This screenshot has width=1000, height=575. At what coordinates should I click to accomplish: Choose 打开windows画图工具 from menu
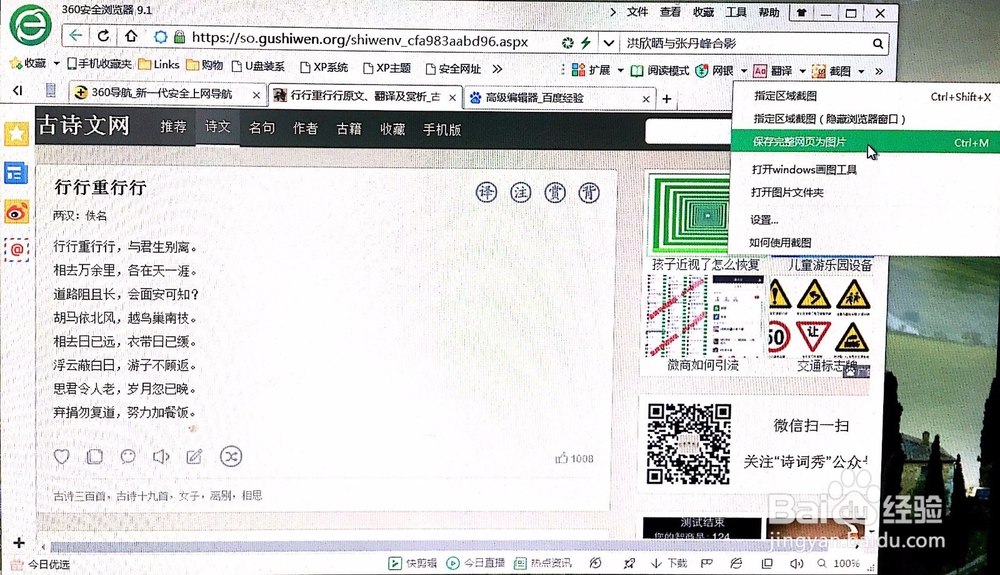804,169
